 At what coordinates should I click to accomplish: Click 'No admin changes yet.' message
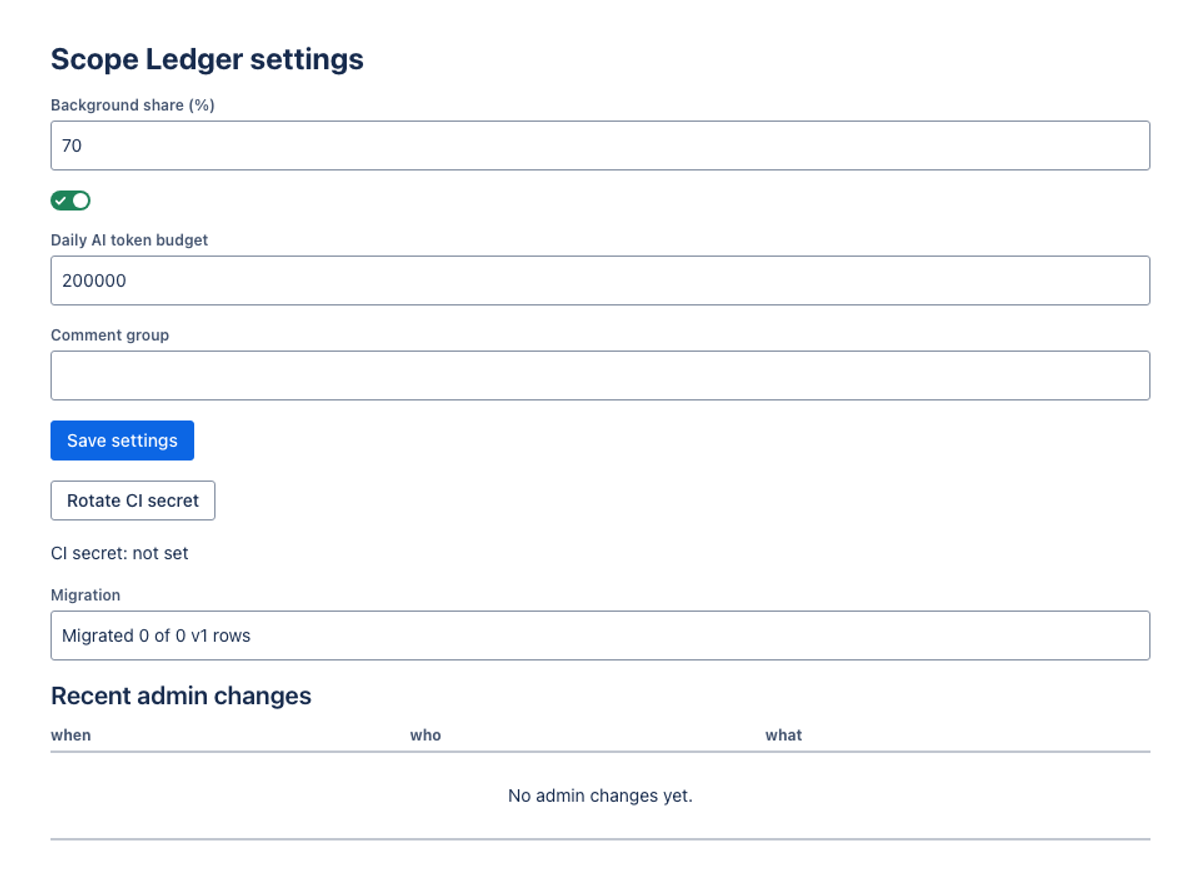click(x=600, y=796)
